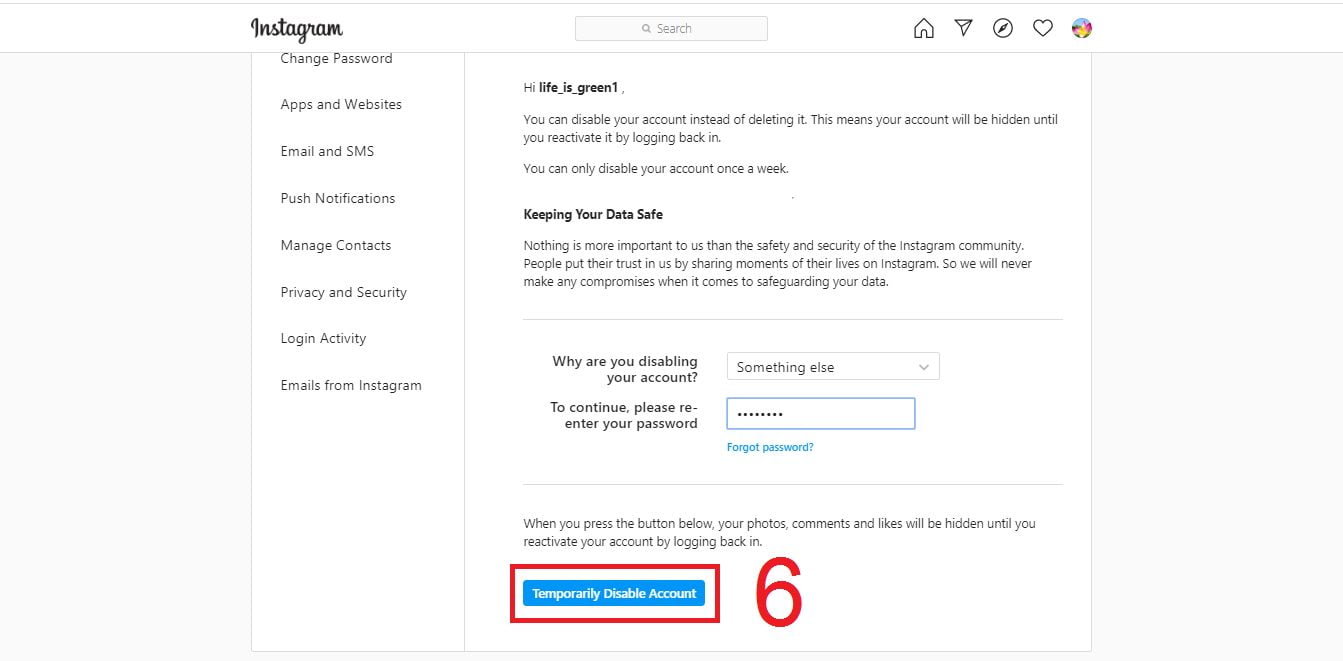Open the Change Password settings
1343x661 pixels.
(x=336, y=59)
